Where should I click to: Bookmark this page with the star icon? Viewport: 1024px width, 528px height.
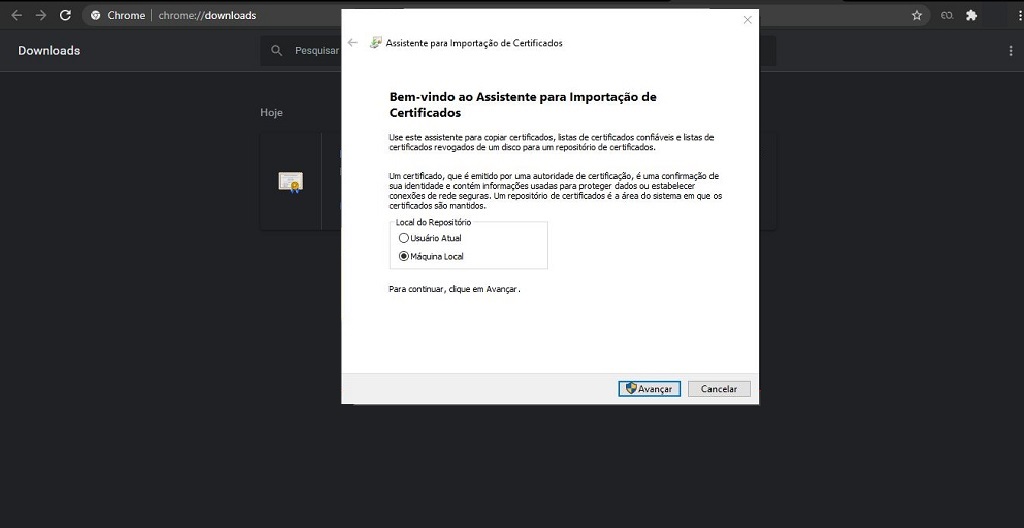point(916,15)
